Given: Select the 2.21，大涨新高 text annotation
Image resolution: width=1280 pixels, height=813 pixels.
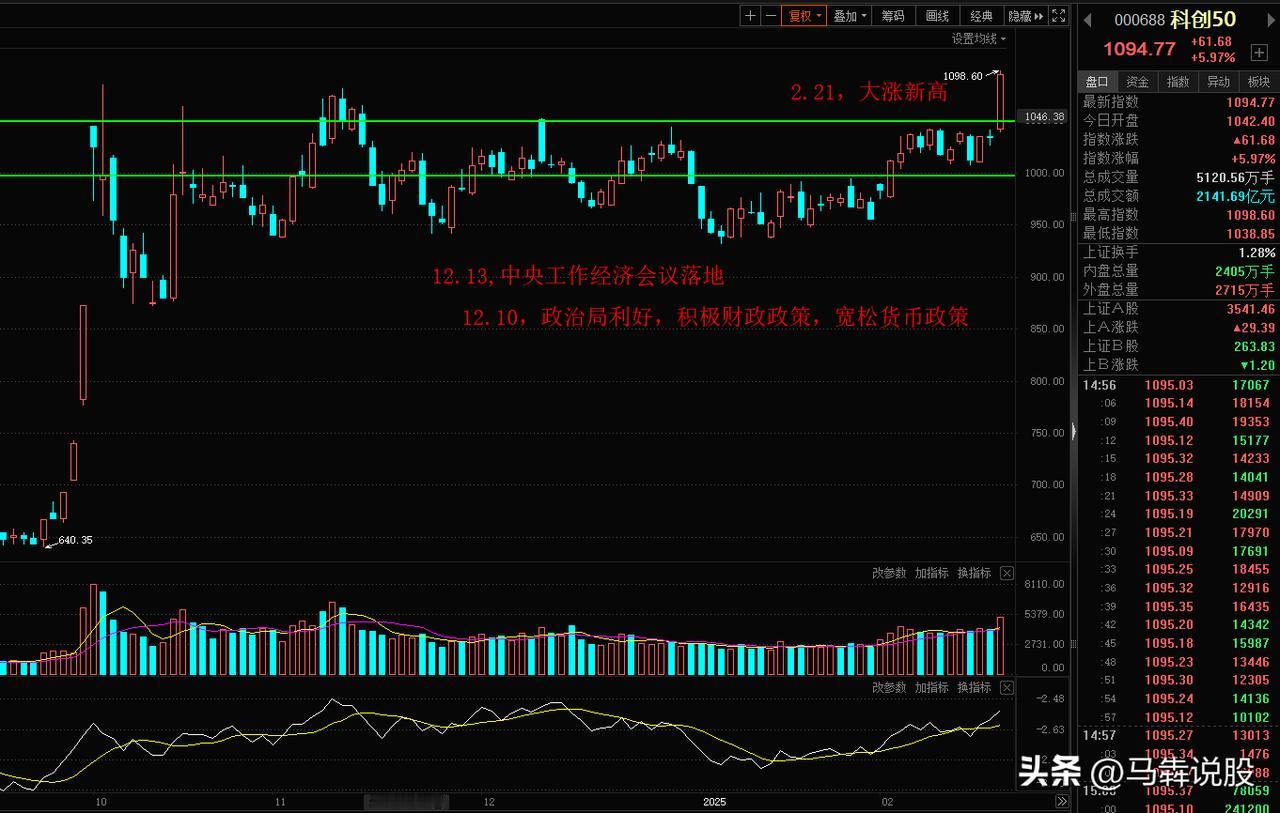Looking at the screenshot, I should click(869, 93).
